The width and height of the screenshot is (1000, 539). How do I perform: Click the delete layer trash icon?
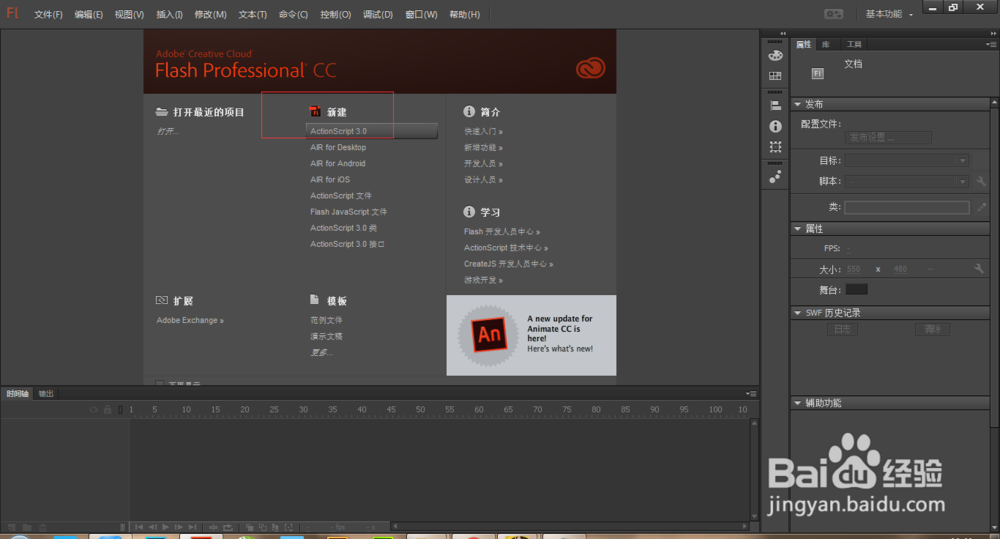tap(43, 528)
